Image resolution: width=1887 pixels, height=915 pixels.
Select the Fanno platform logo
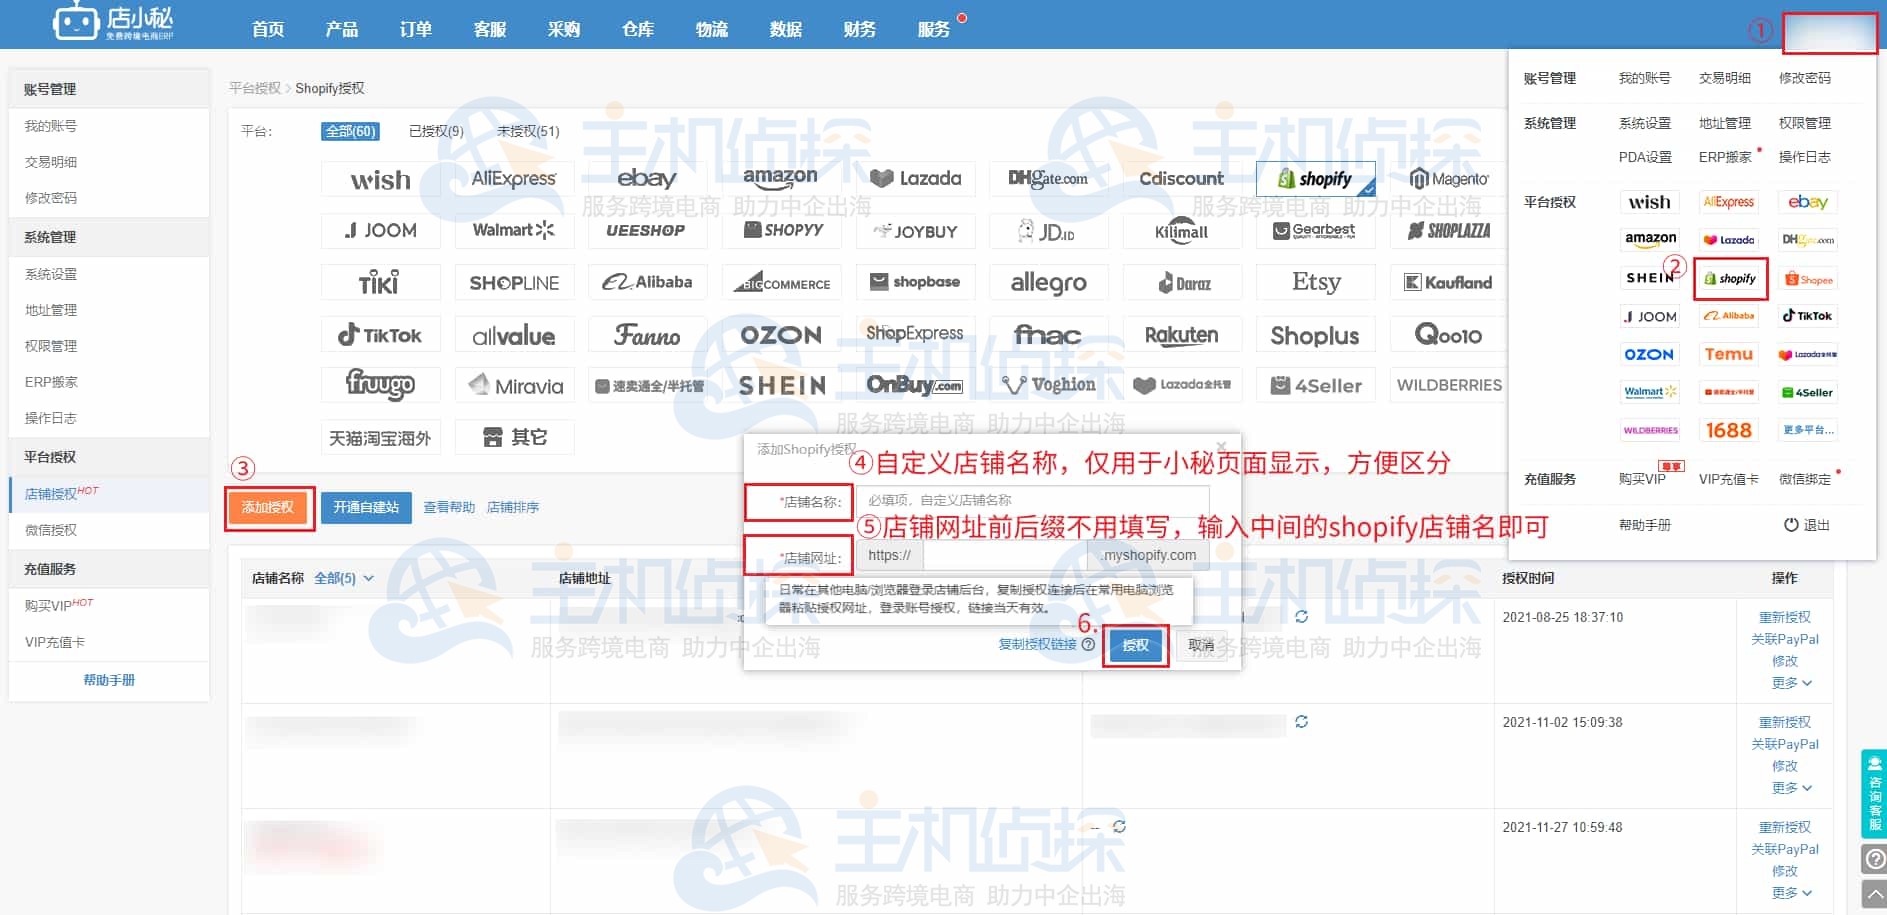pyautogui.click(x=647, y=335)
